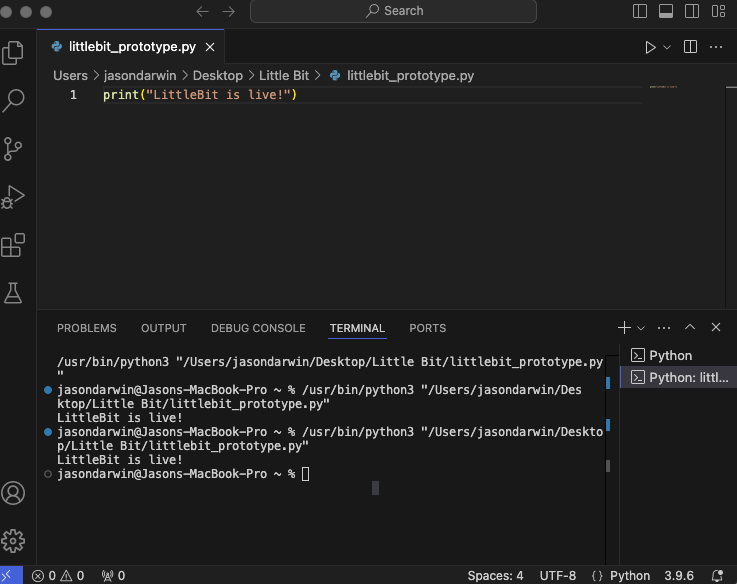
Task: Click the notifications bell in status bar
Action: click(717, 576)
